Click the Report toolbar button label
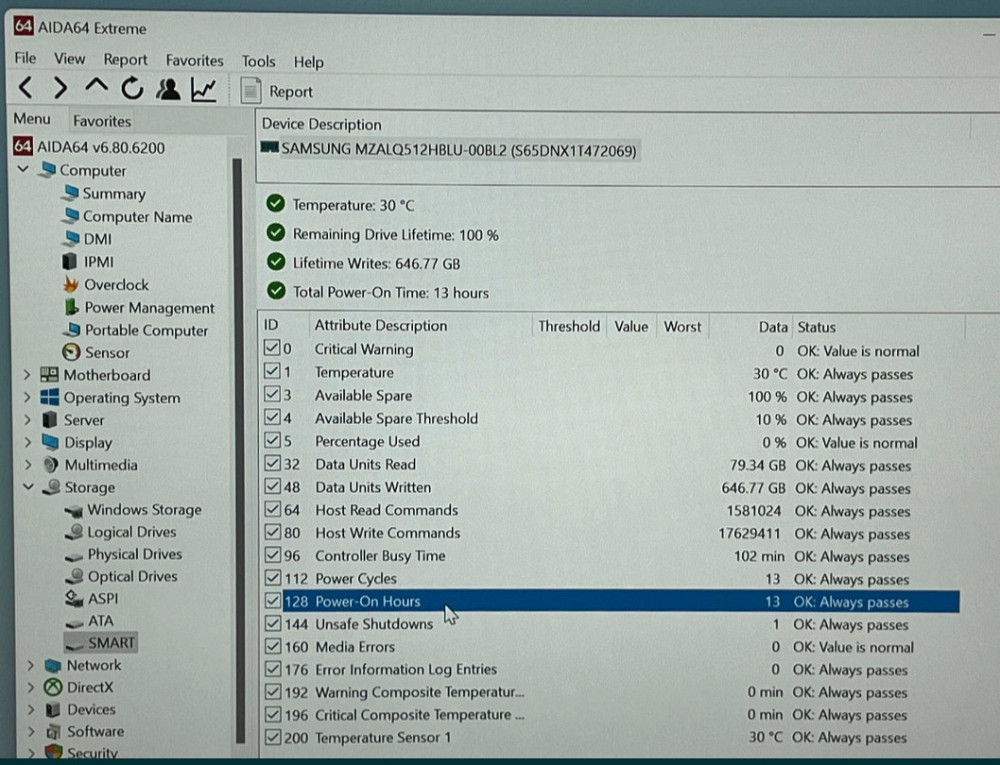This screenshot has width=1000, height=765. [x=291, y=92]
